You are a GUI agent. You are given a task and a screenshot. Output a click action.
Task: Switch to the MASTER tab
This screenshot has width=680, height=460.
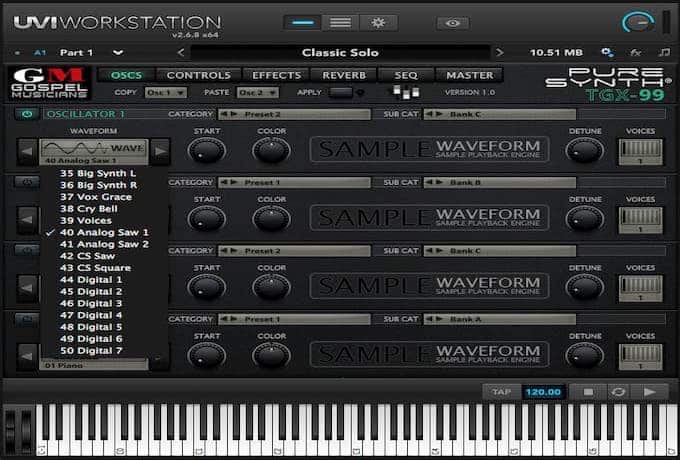tap(470, 75)
